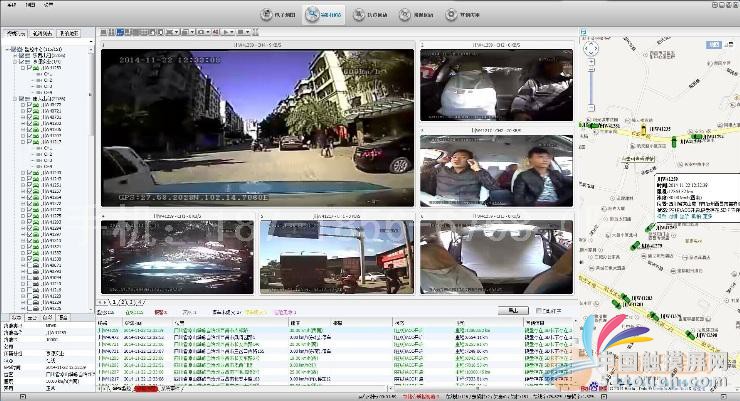Click the small icon above the map panel
This screenshot has height=401, width=740.
584,32
